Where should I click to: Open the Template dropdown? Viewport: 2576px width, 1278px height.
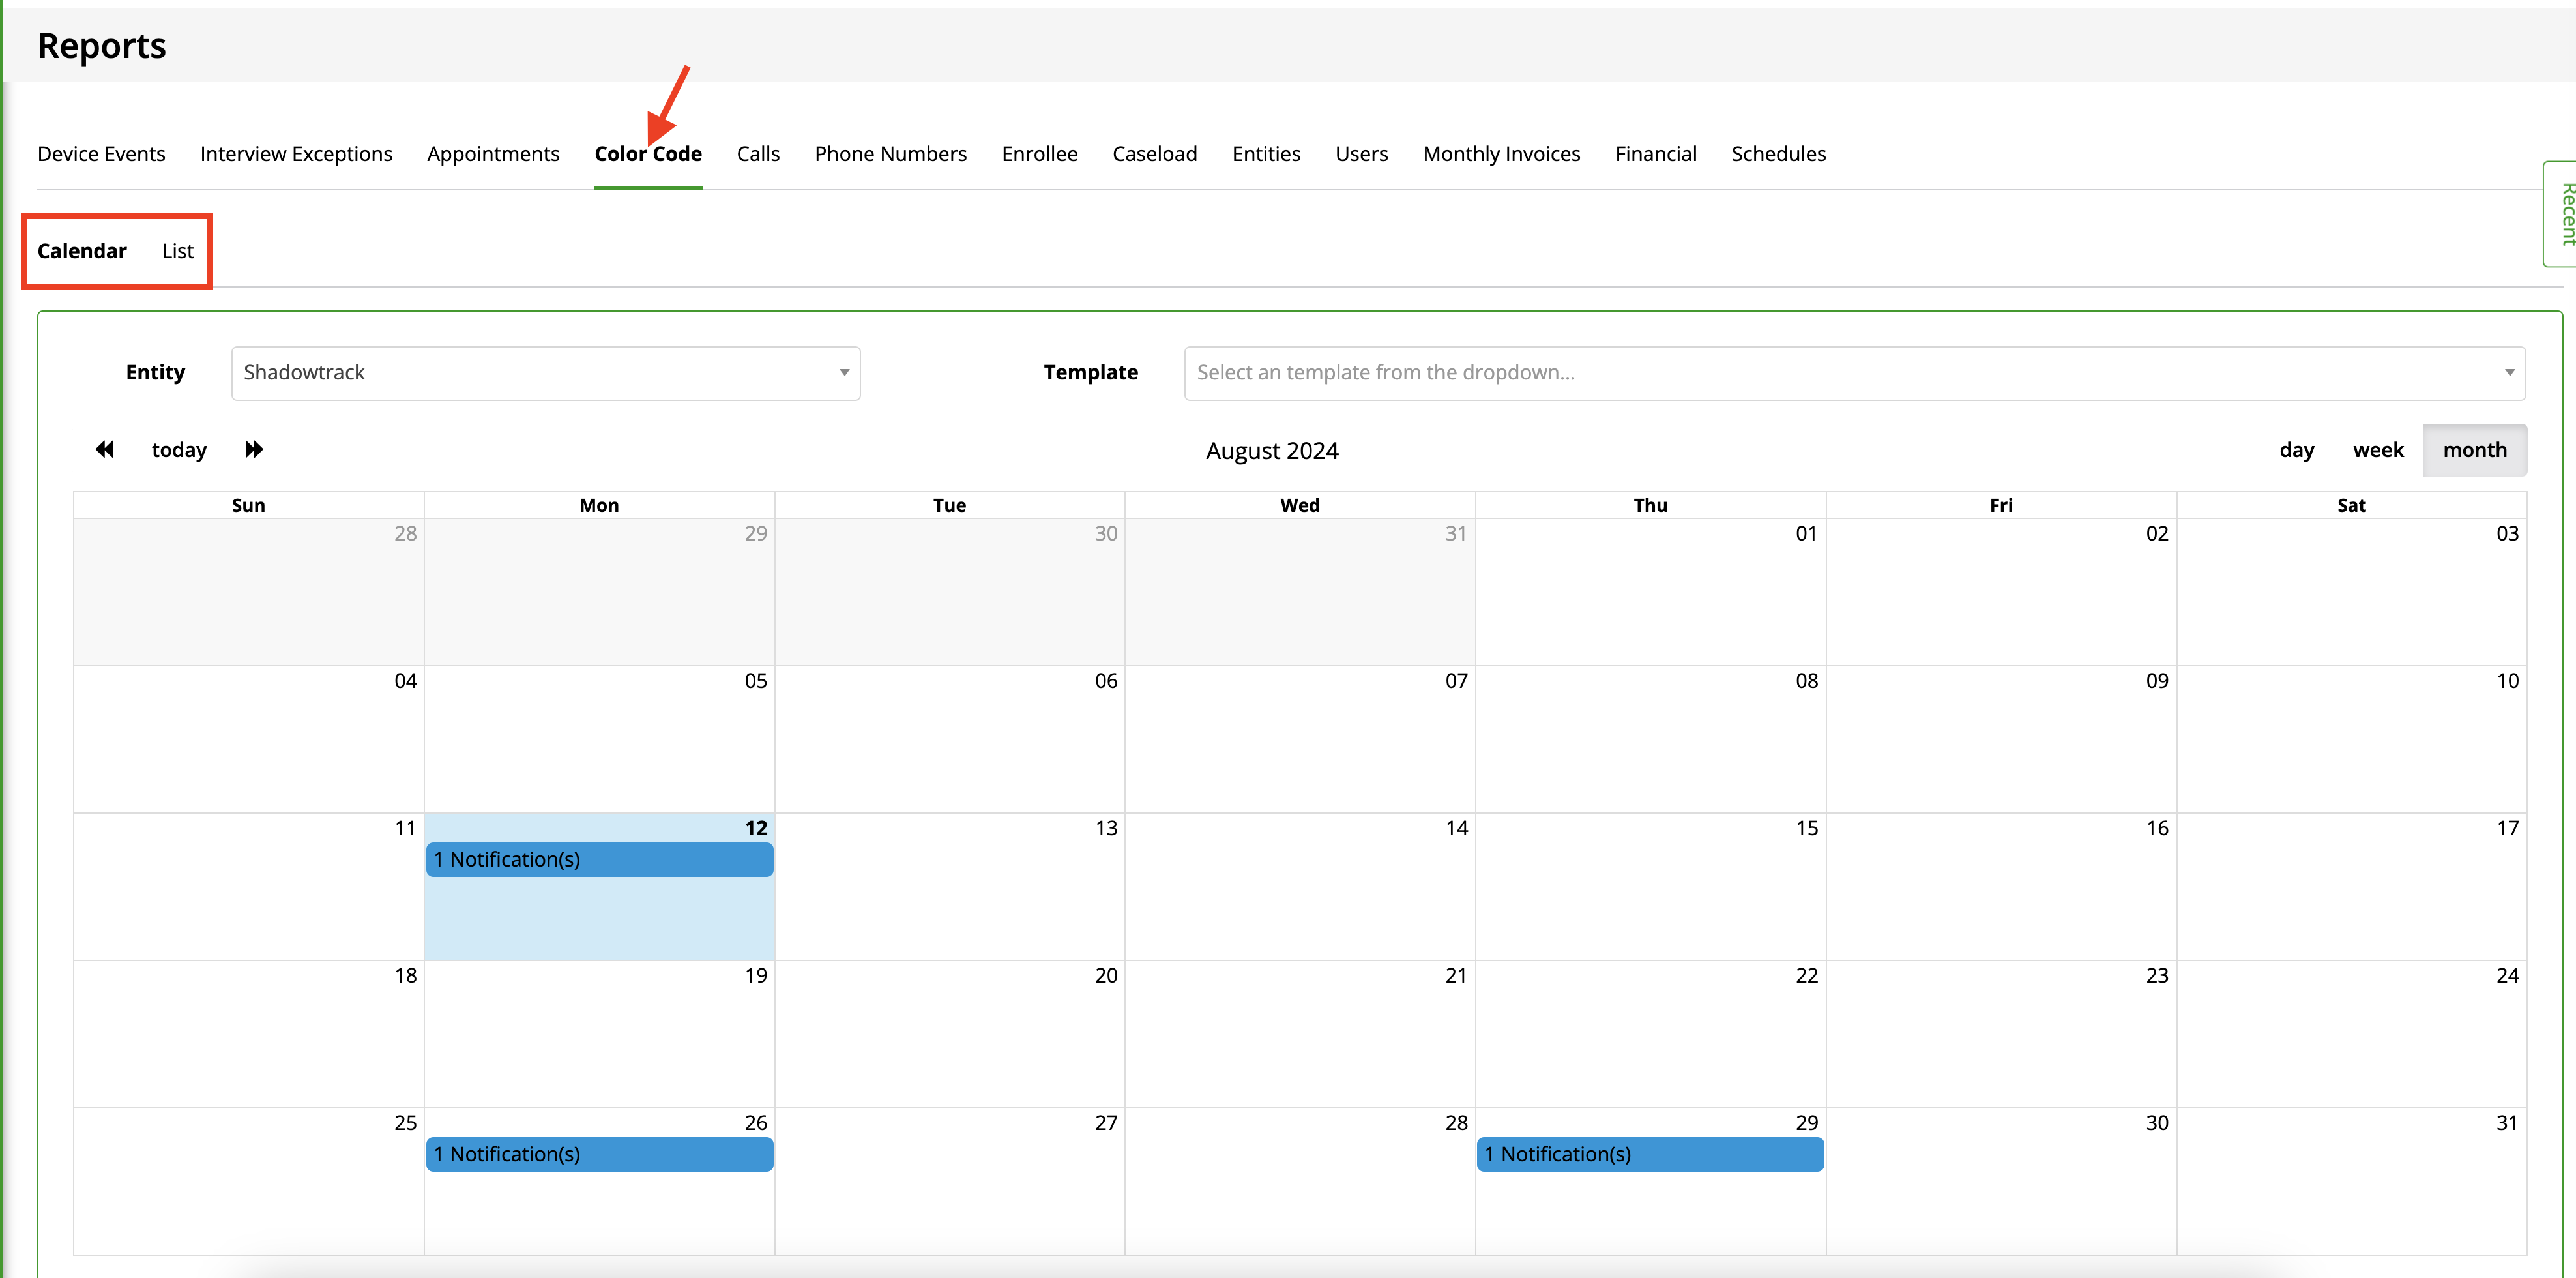[1854, 373]
